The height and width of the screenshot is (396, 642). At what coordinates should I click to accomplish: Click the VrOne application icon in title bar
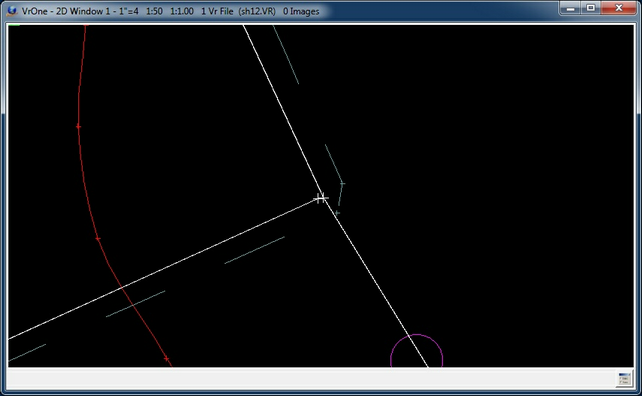(12, 11)
